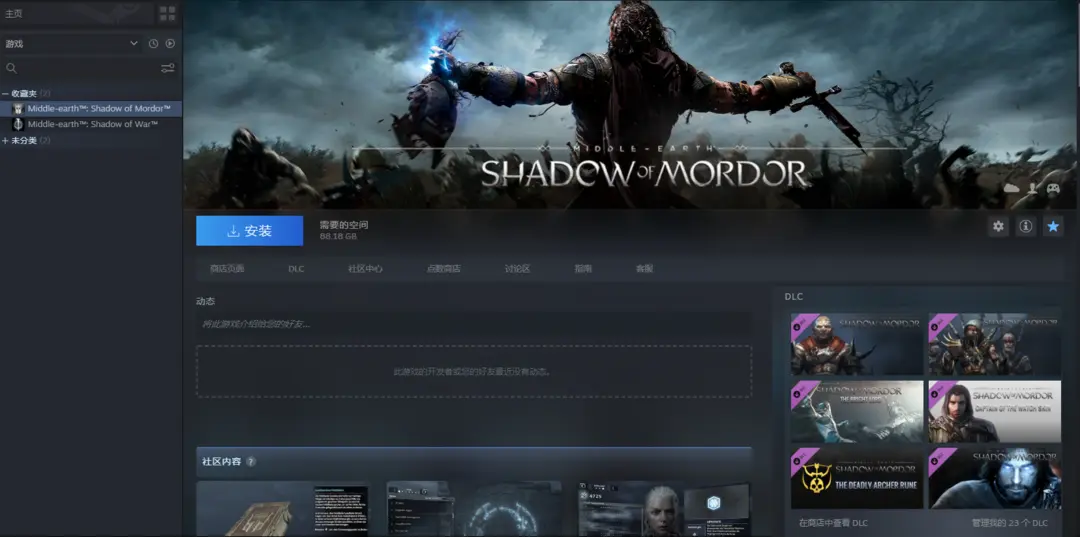
Task: Open the game info icon
Action: (1026, 226)
